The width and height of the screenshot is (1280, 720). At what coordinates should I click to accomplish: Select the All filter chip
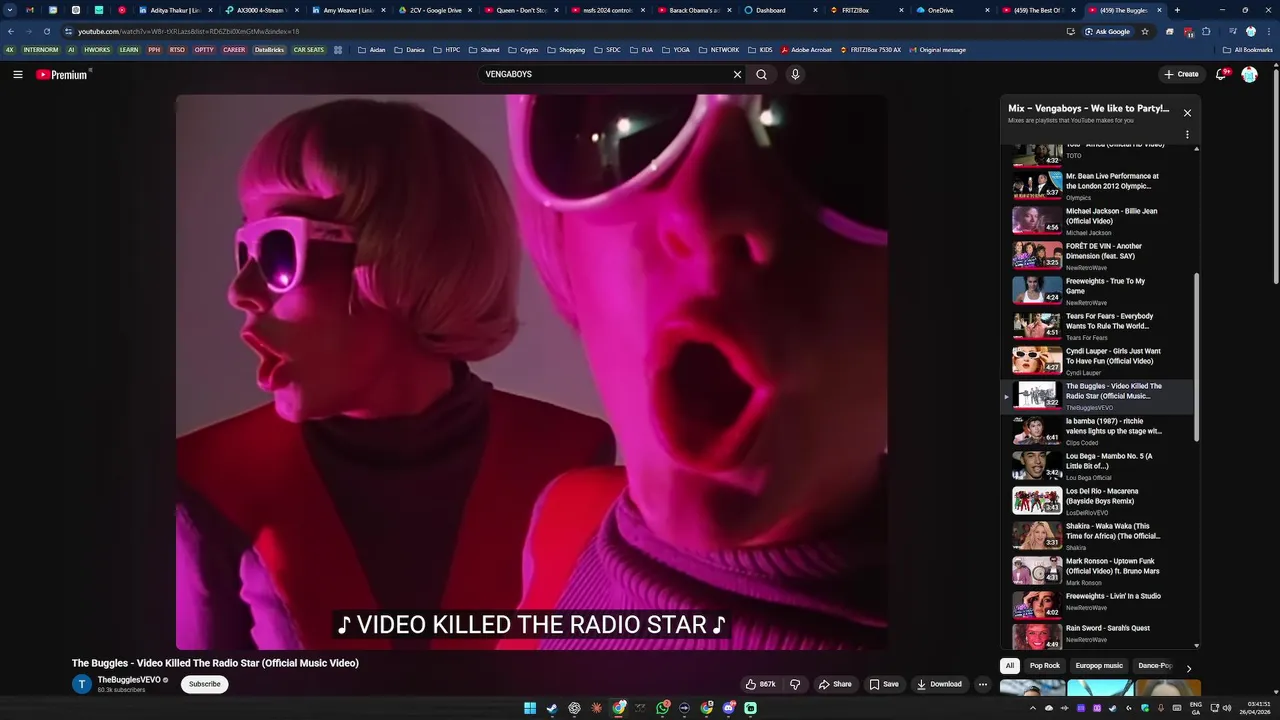point(1010,665)
